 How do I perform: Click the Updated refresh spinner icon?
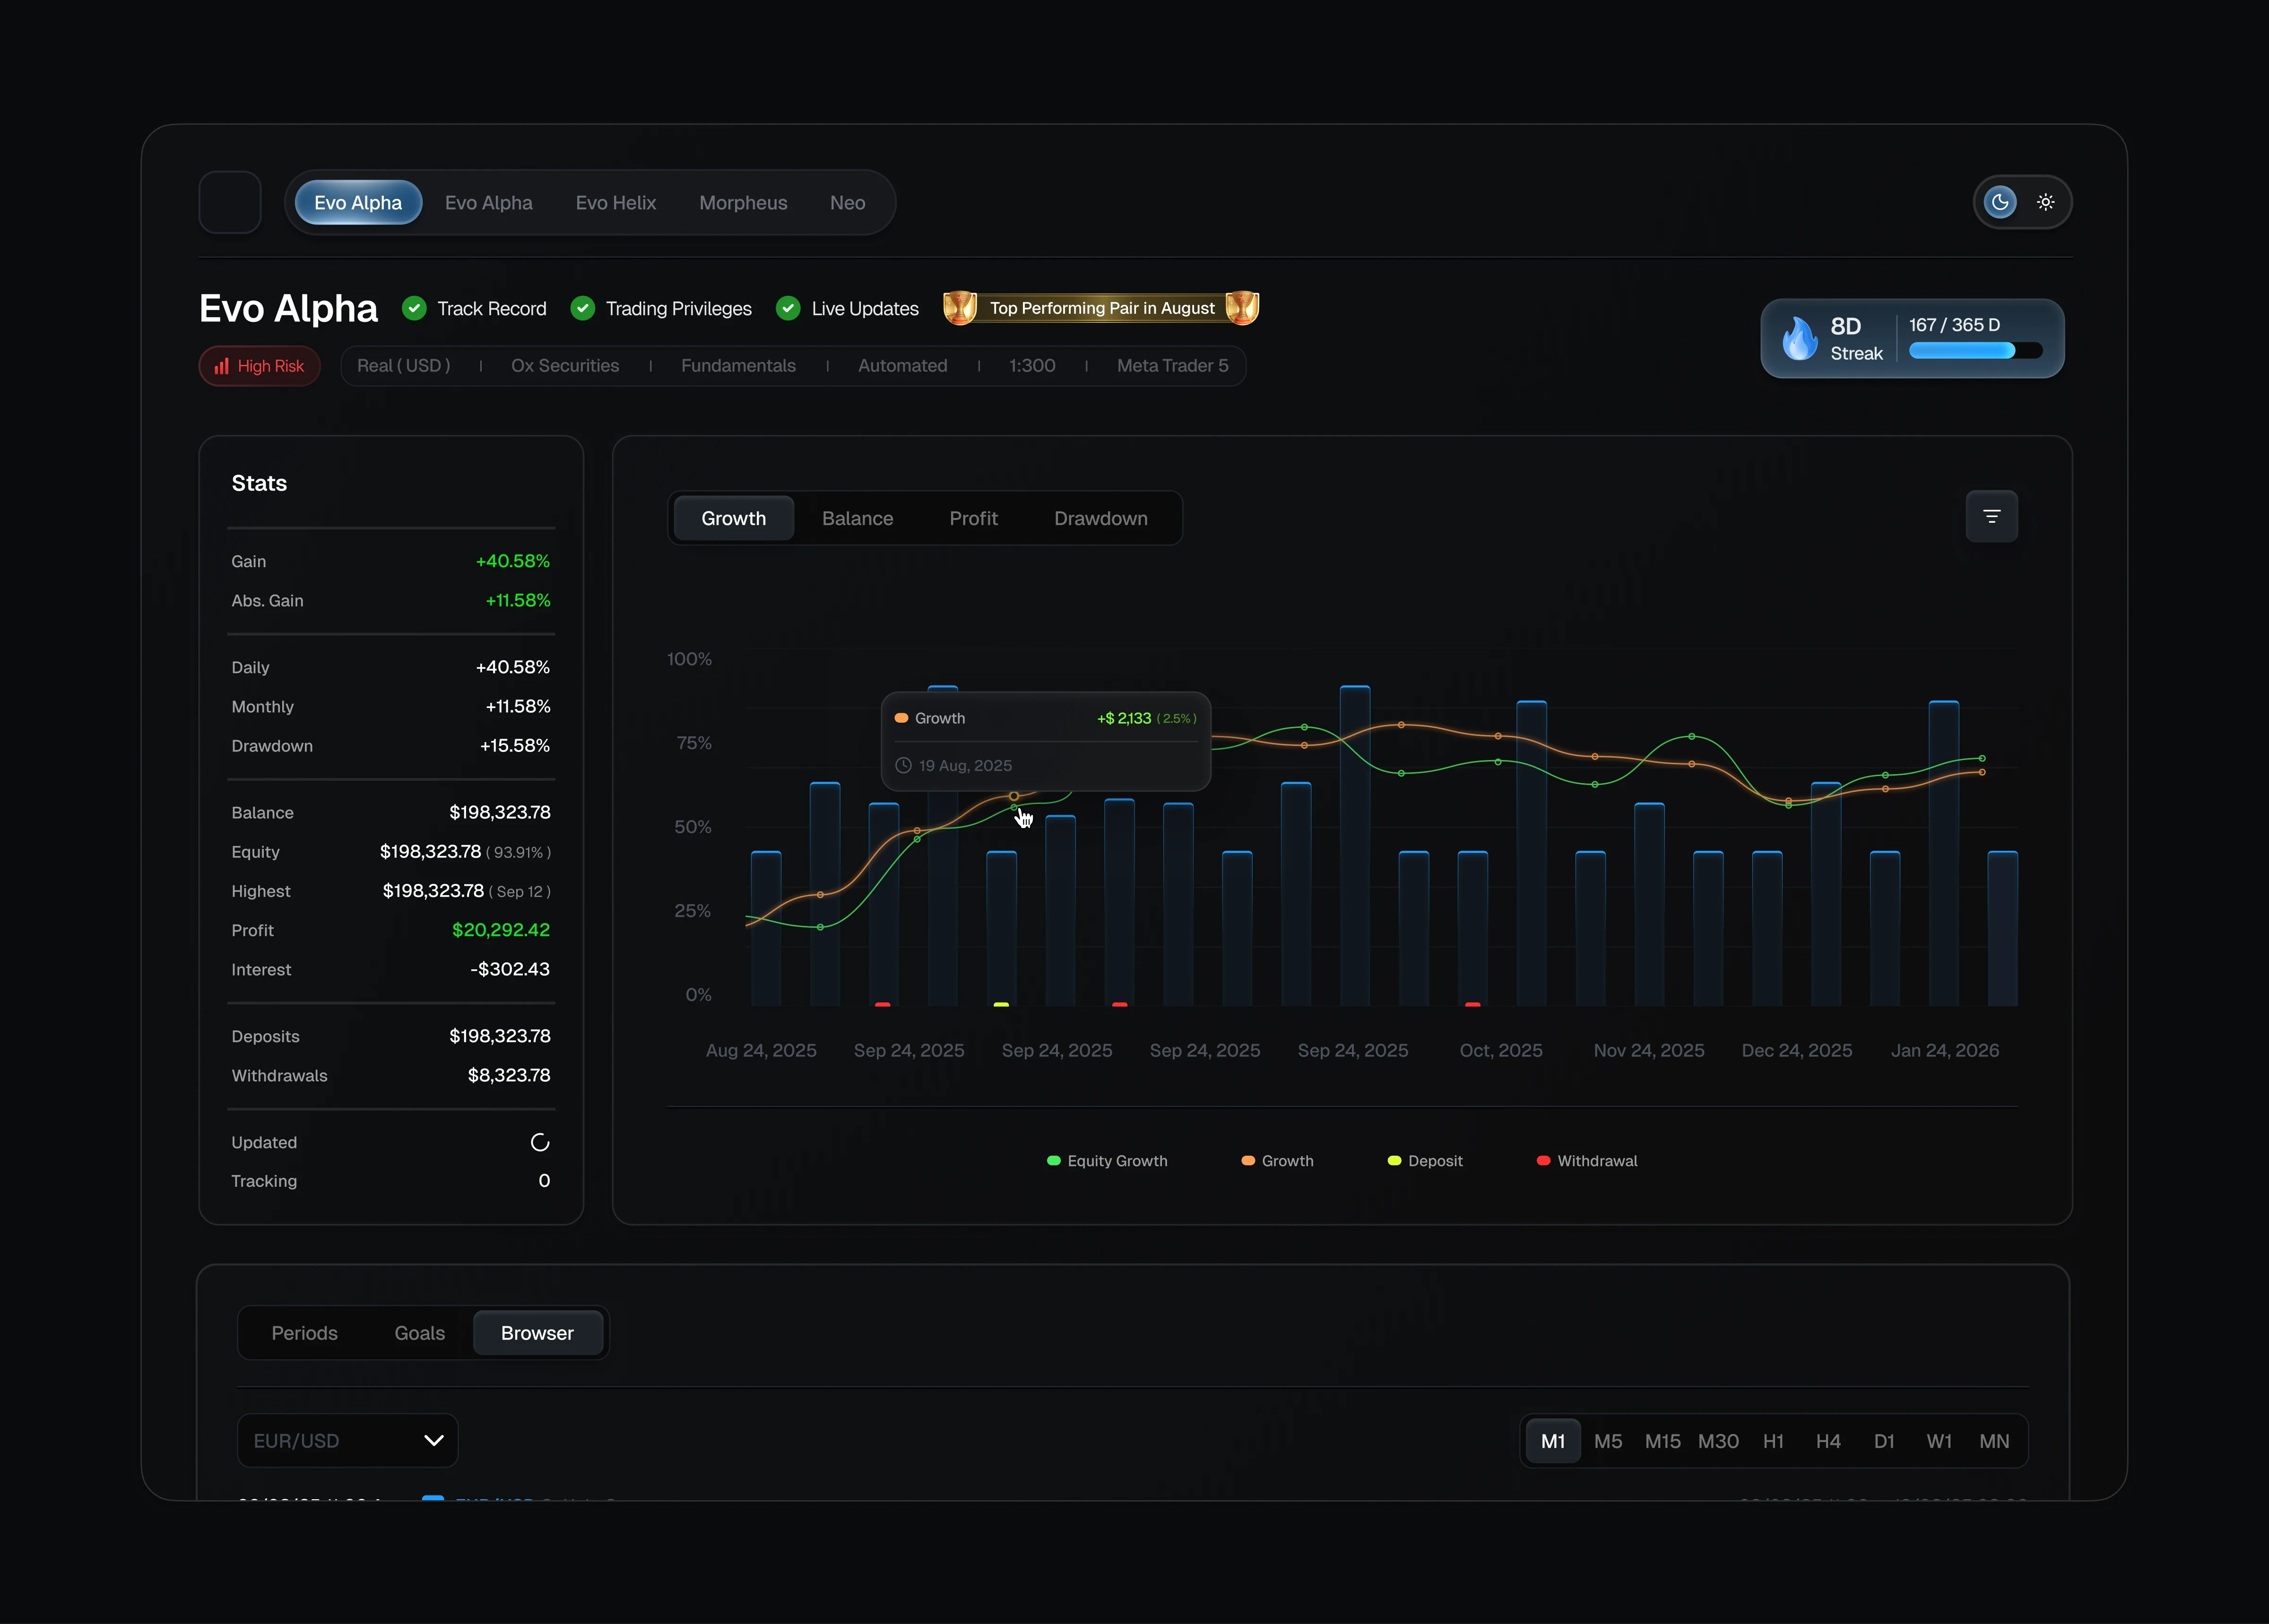[x=540, y=1142]
